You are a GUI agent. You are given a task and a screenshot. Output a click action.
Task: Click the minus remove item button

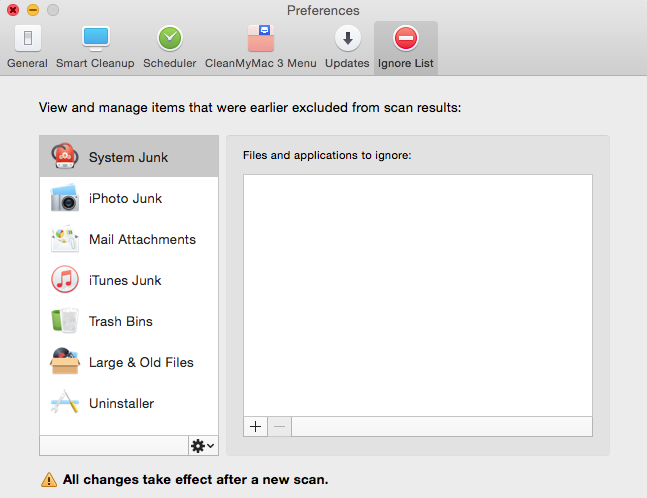tap(280, 426)
